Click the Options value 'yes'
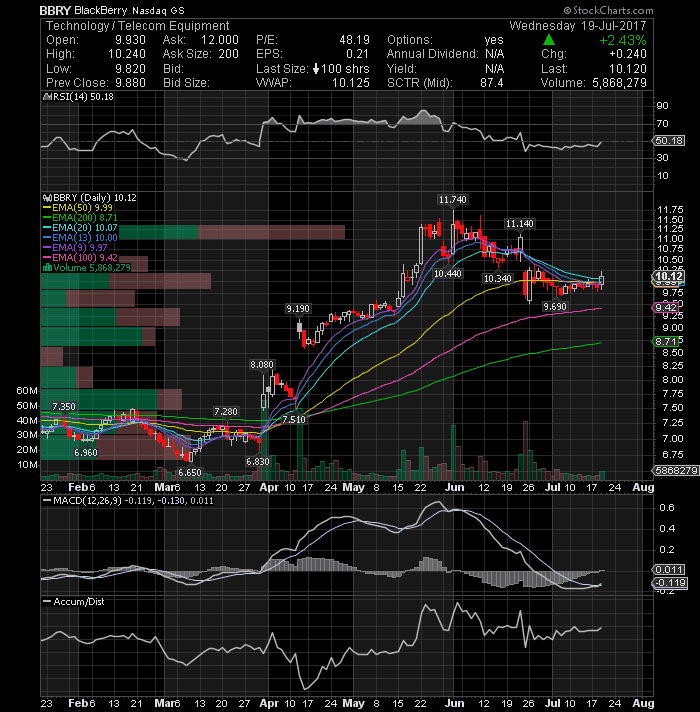The width and height of the screenshot is (700, 712). (x=494, y=40)
